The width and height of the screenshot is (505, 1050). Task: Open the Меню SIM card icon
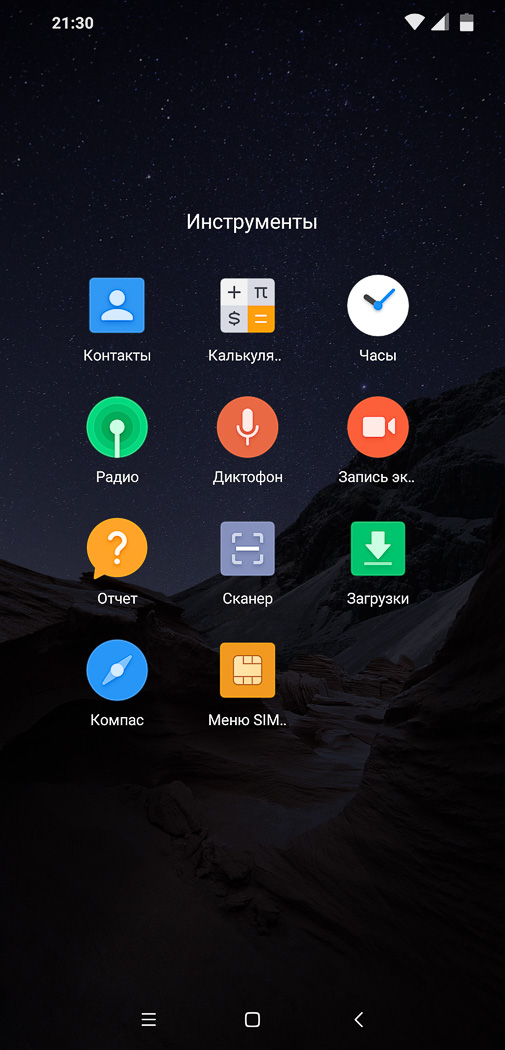pyautogui.click(x=248, y=670)
